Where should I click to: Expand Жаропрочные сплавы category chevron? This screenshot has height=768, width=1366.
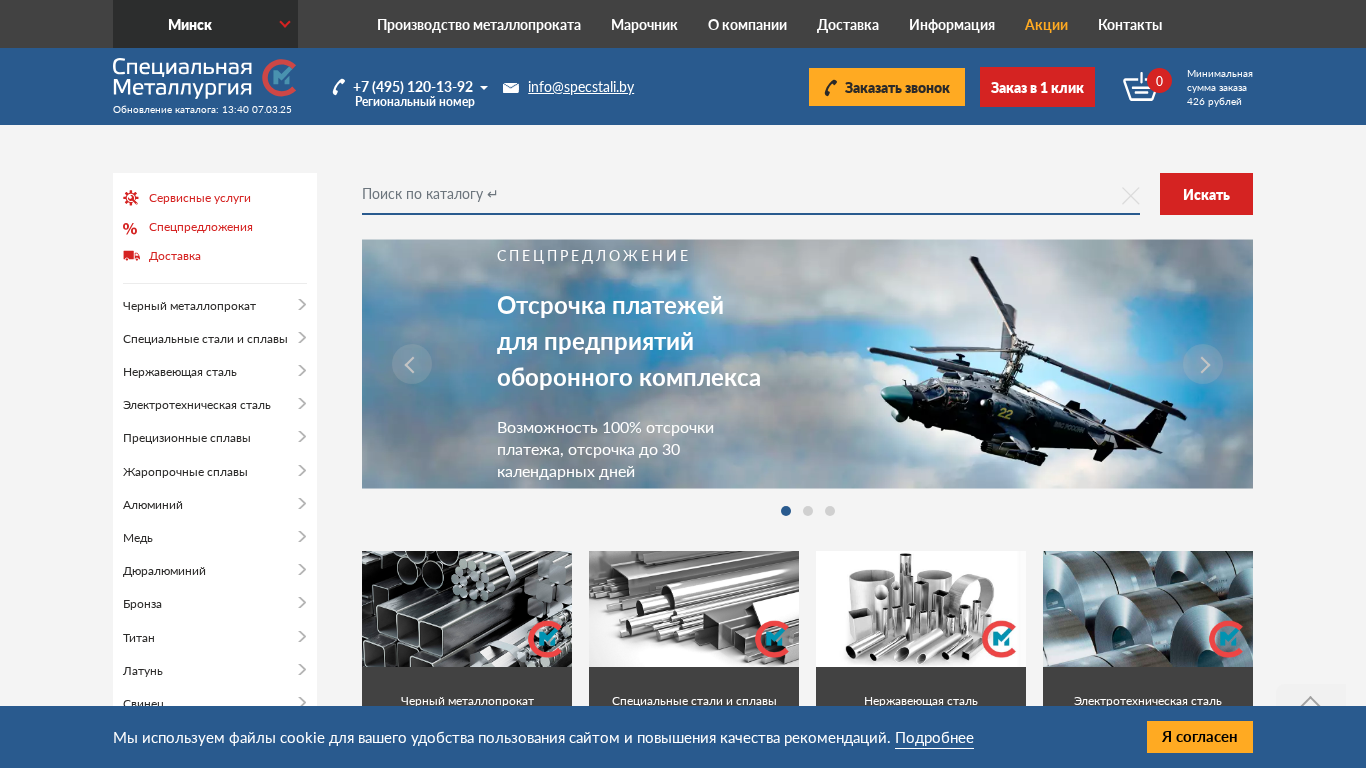302,470
